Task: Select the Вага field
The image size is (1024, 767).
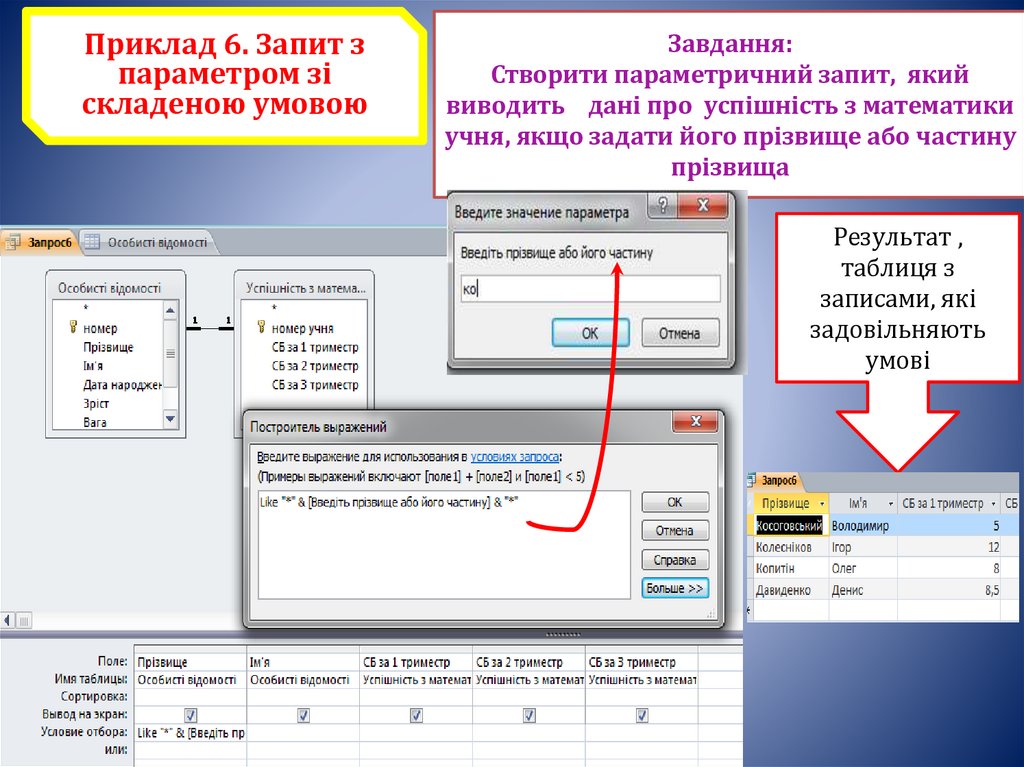Action: 95,423
